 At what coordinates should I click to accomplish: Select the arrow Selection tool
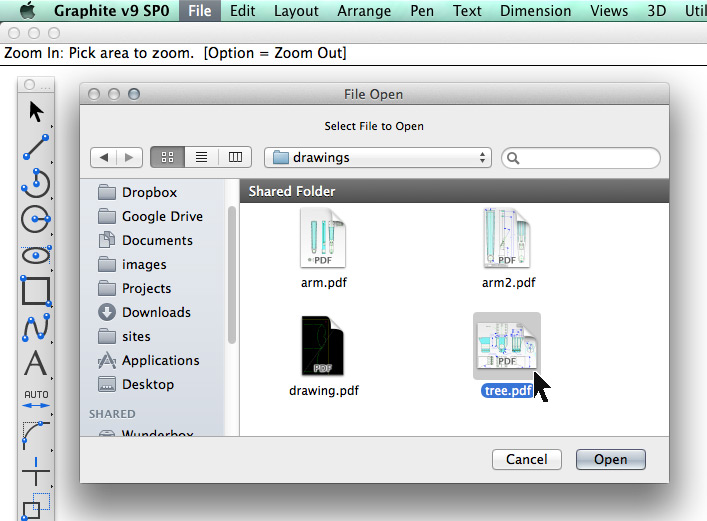[x=36, y=111]
